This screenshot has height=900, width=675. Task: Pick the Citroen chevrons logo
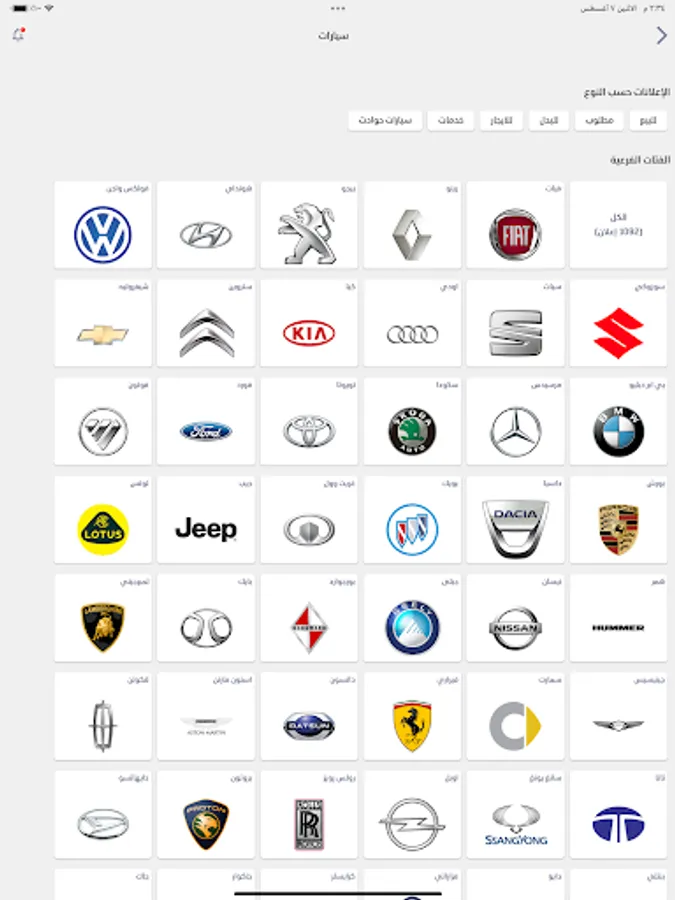(206, 333)
